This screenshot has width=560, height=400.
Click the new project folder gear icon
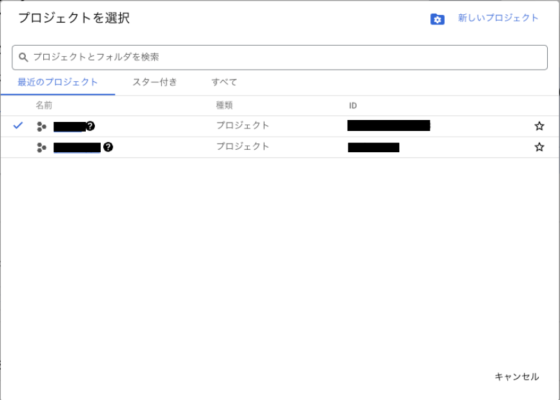(x=437, y=19)
